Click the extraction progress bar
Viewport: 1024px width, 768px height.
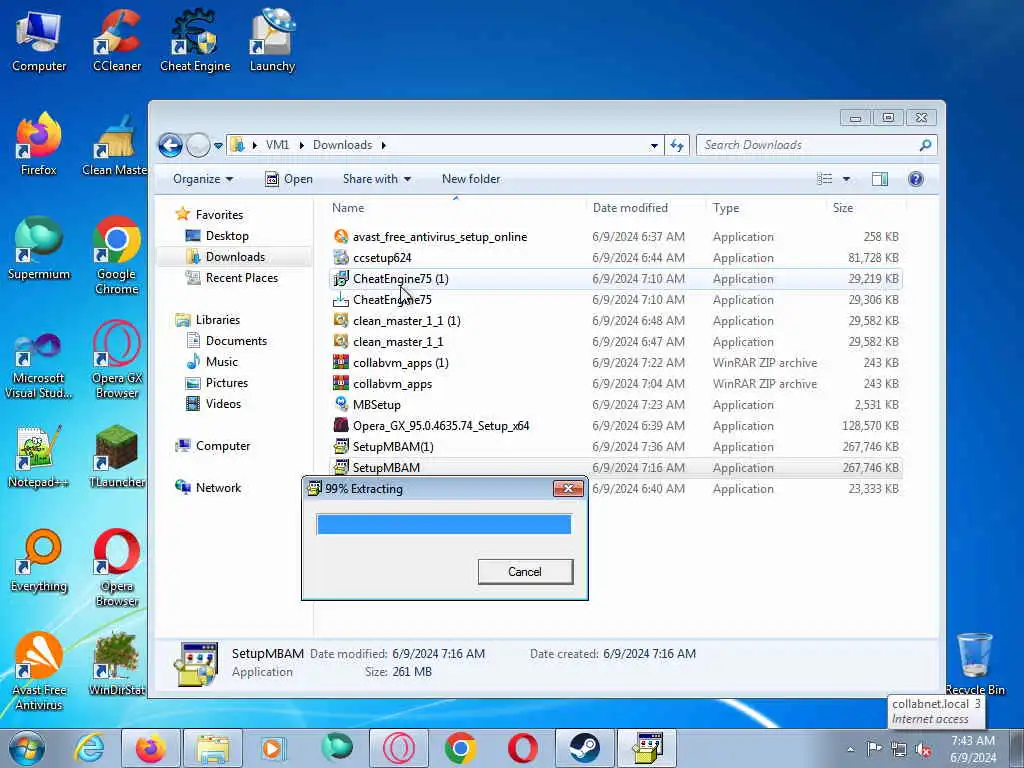pyautogui.click(x=443, y=524)
